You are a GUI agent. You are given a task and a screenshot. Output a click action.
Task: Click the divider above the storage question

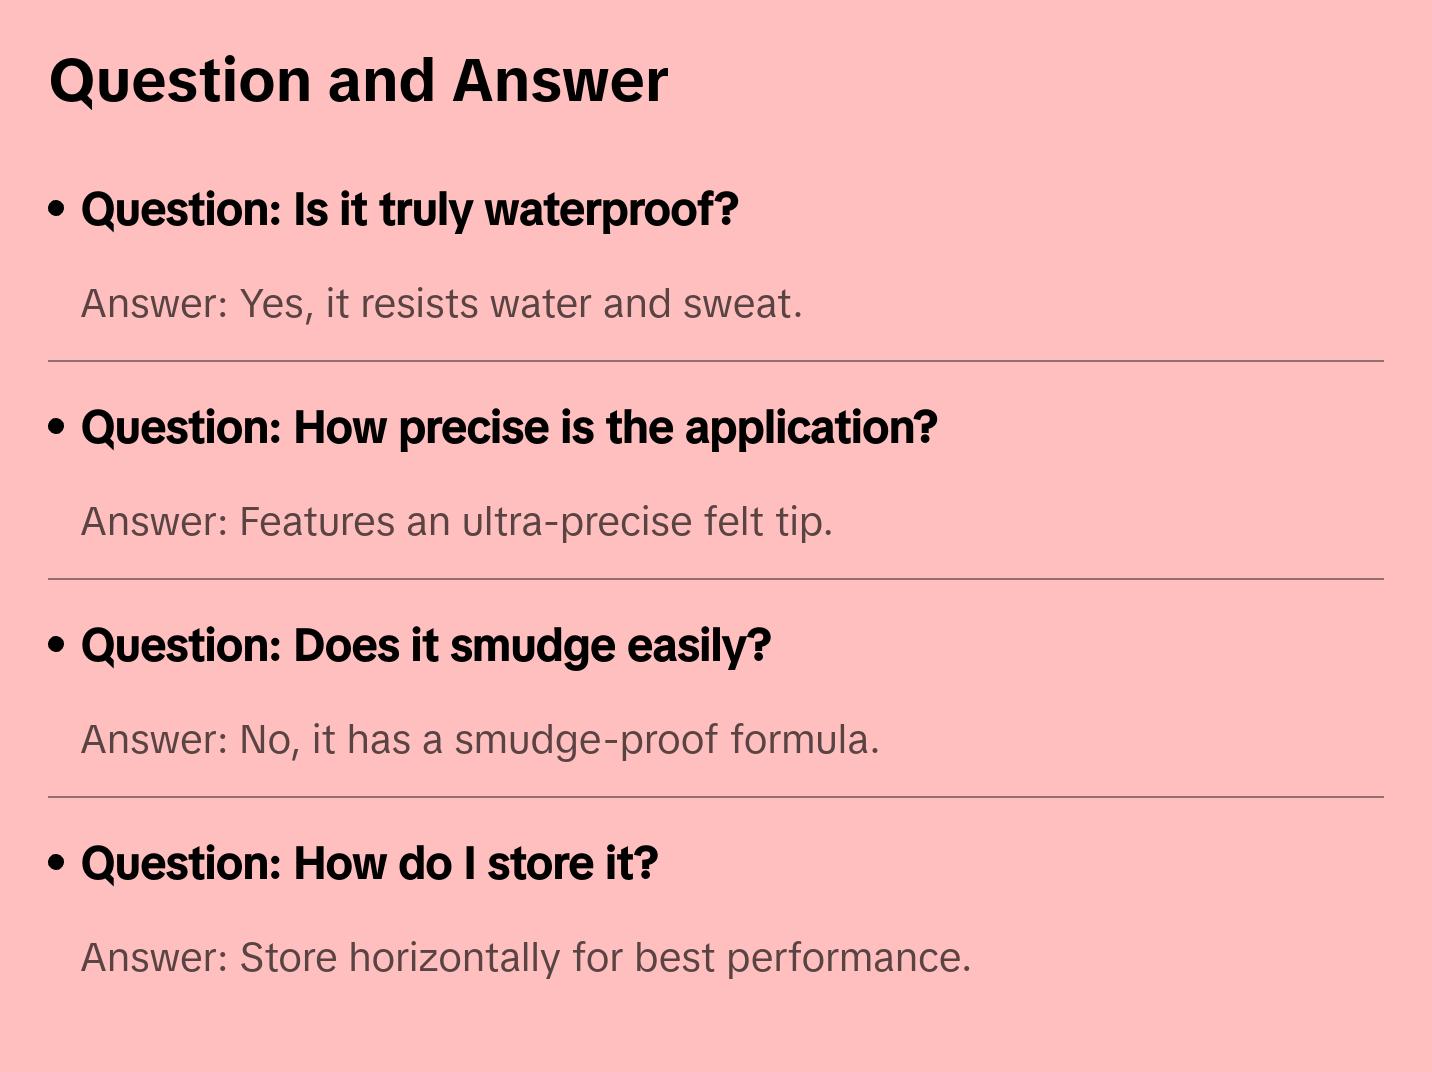pyautogui.click(x=716, y=797)
